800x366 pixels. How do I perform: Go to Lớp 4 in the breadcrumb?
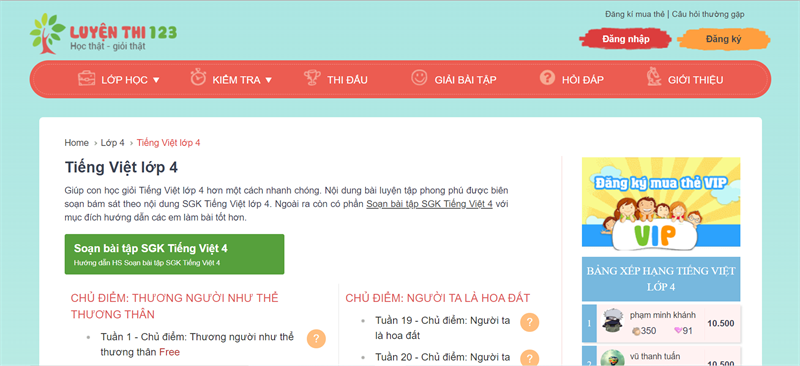click(x=112, y=143)
